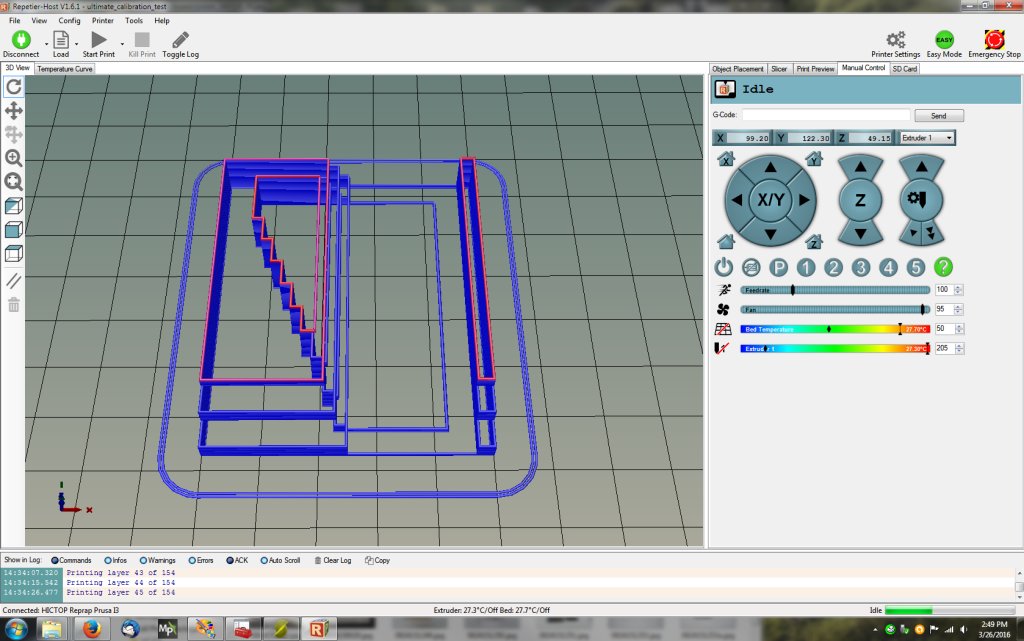This screenshot has height=641, width=1024.
Task: Switch to the Temperature Curve tab
Action: tap(65, 69)
